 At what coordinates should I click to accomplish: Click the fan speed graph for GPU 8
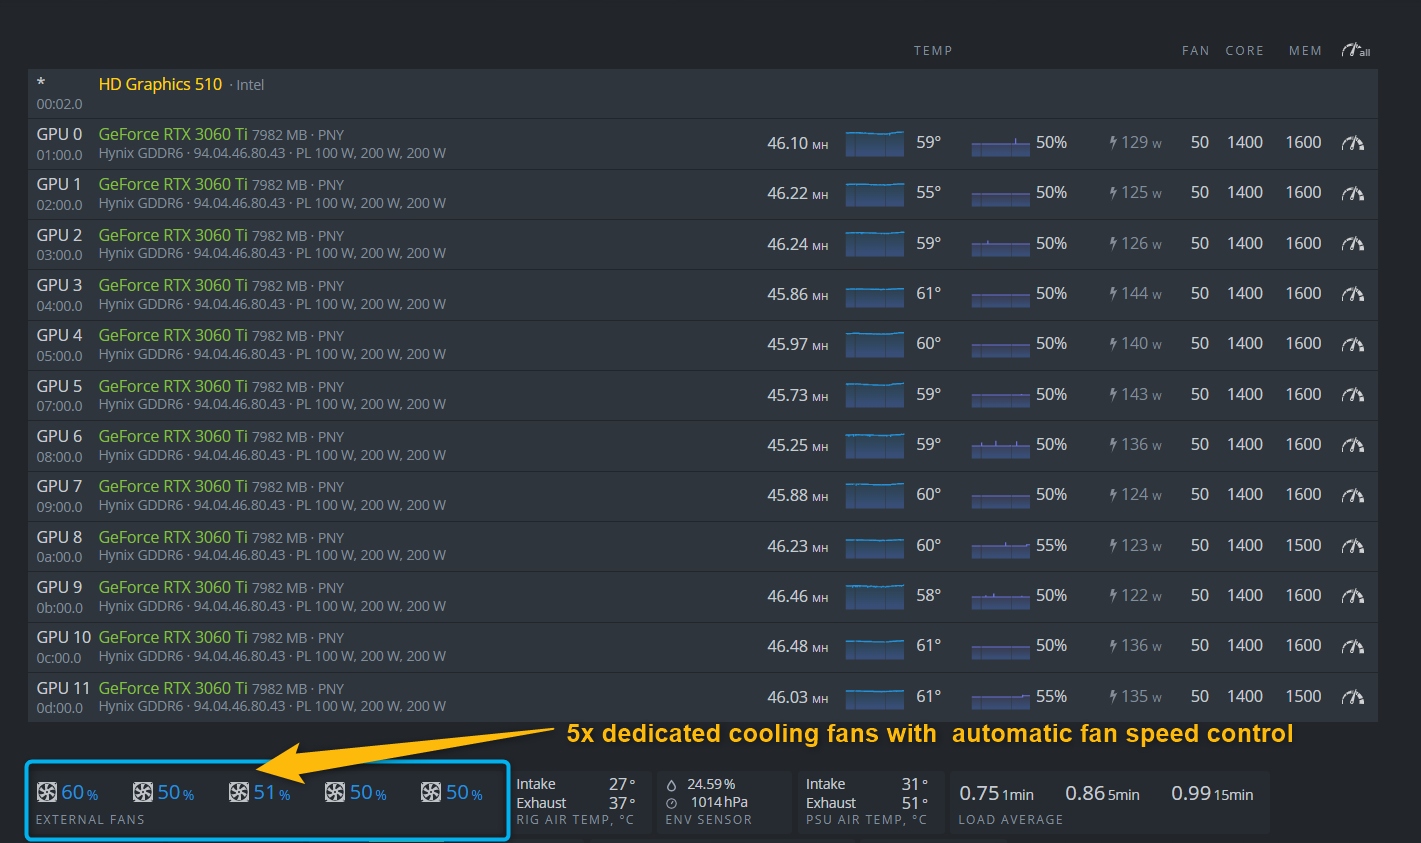[1000, 546]
